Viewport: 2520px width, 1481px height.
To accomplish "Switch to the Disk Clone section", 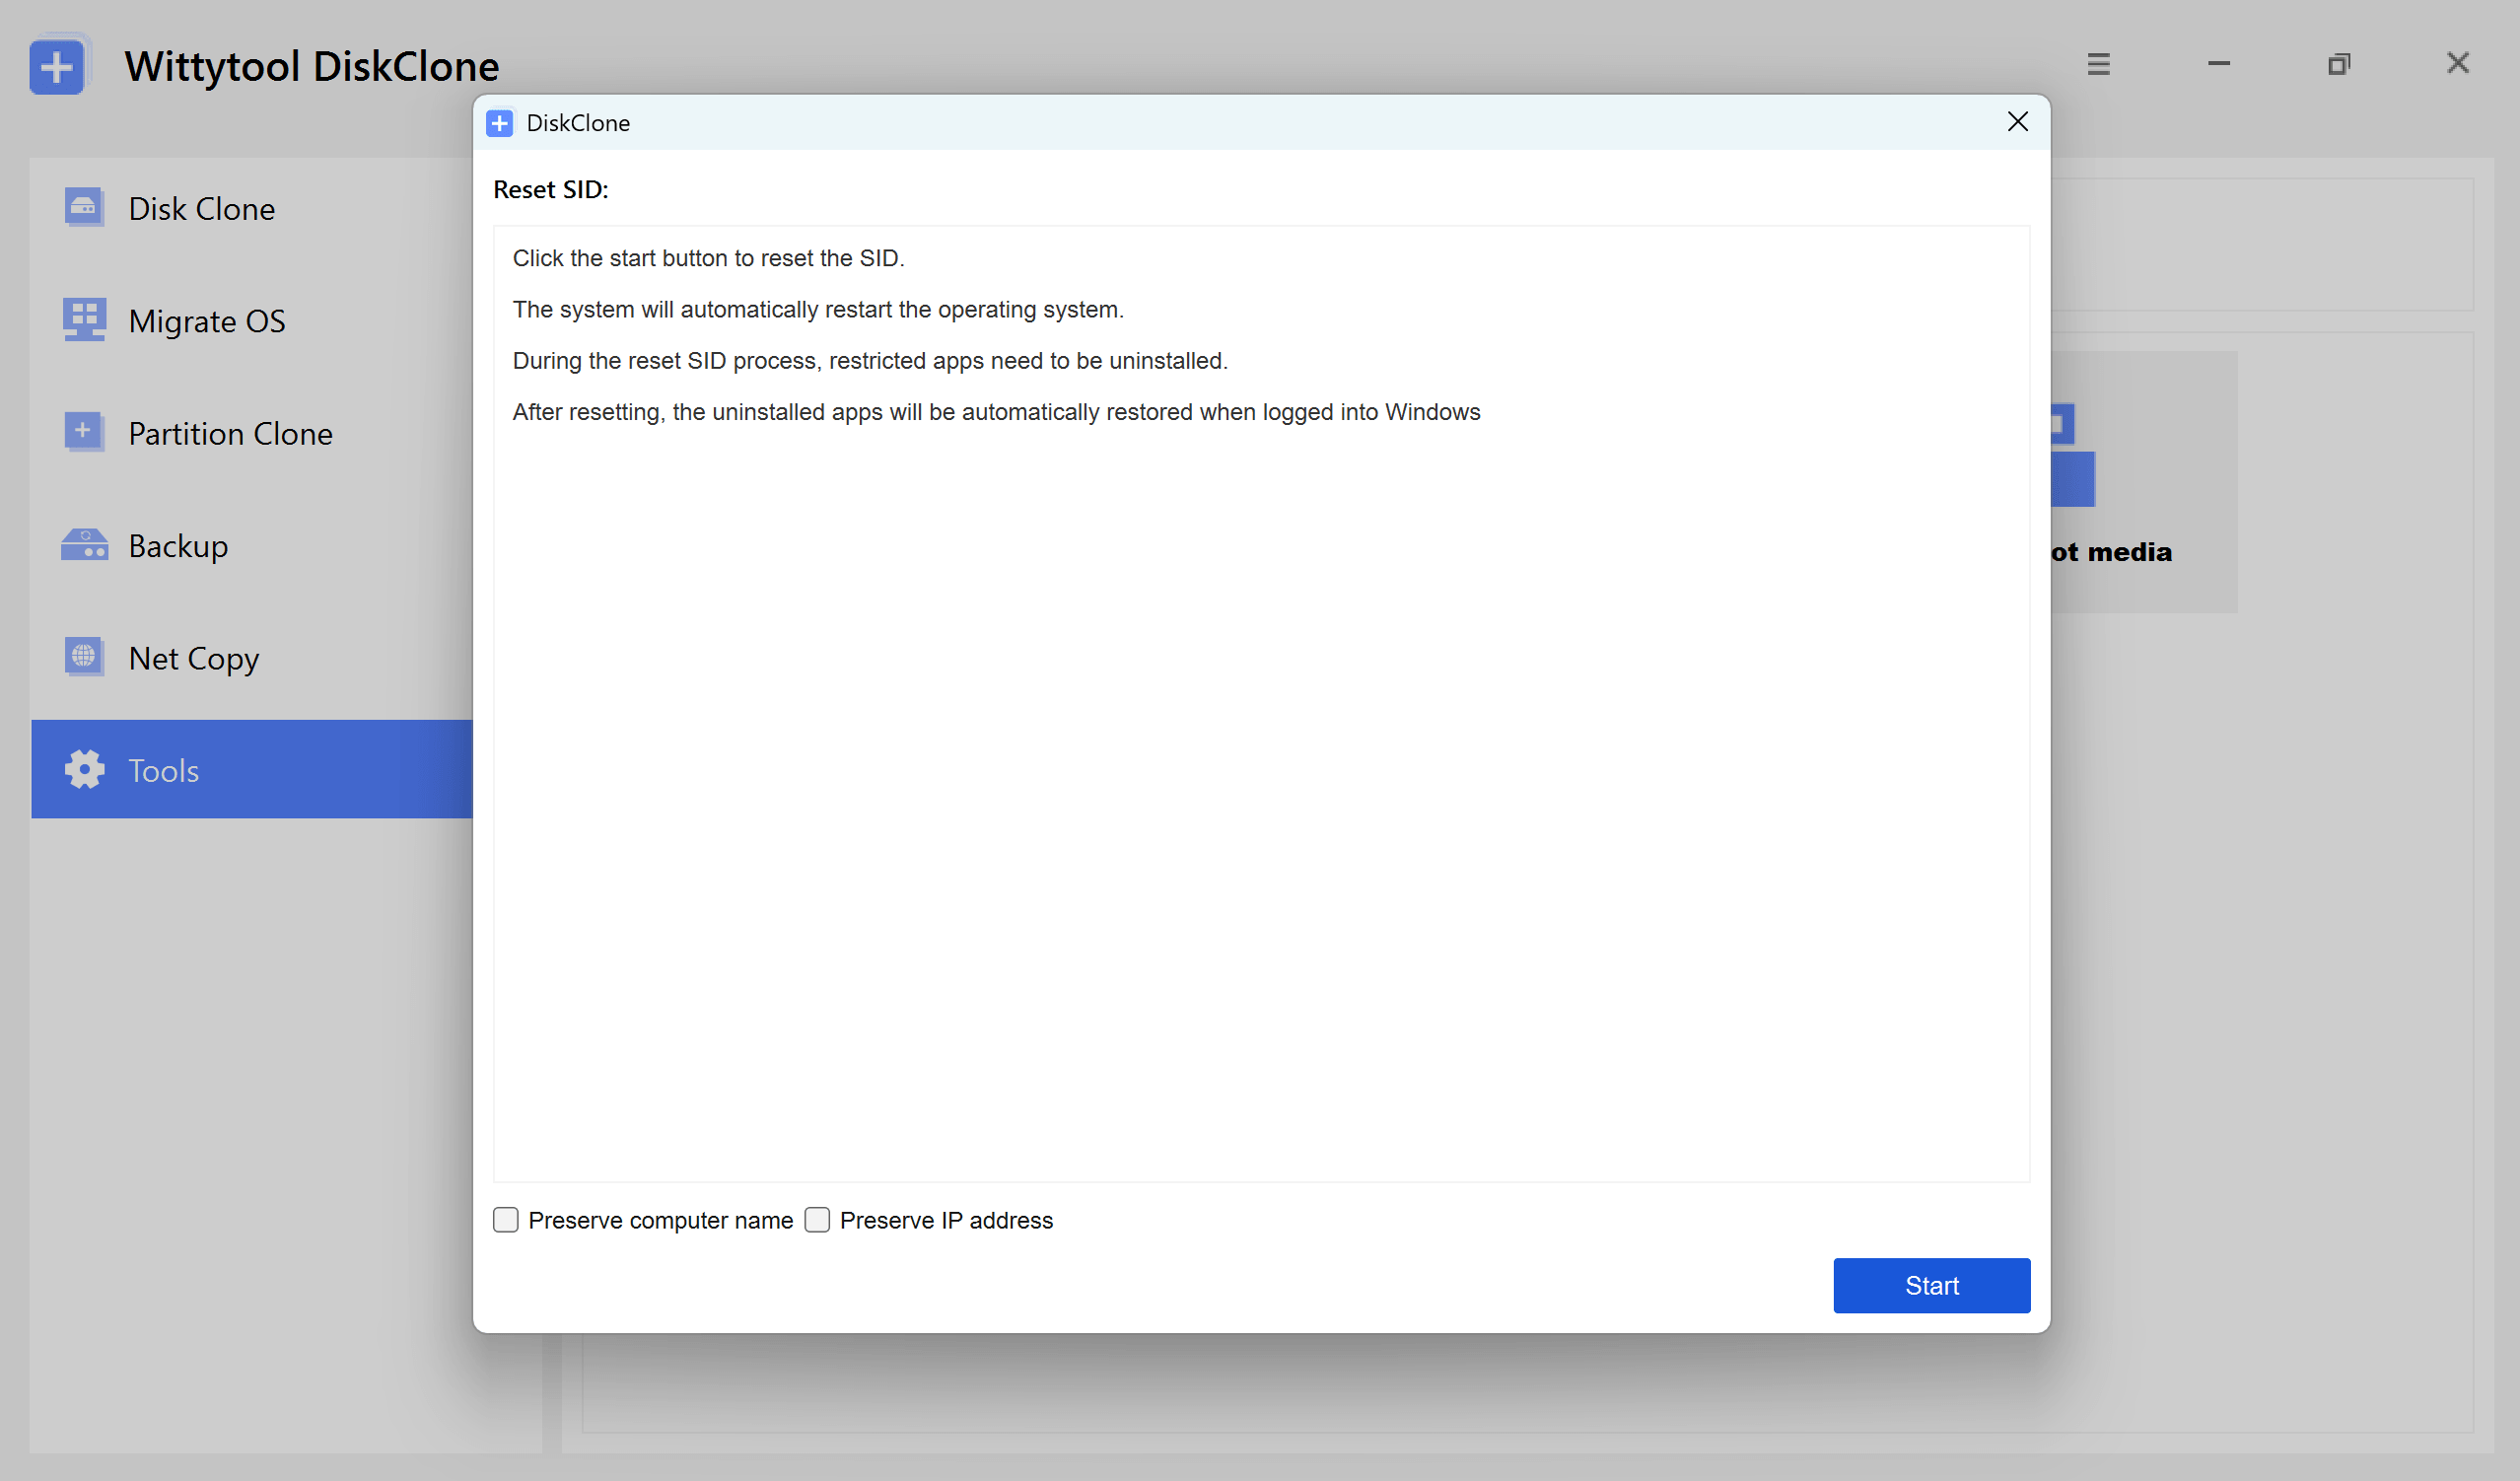I will point(201,209).
